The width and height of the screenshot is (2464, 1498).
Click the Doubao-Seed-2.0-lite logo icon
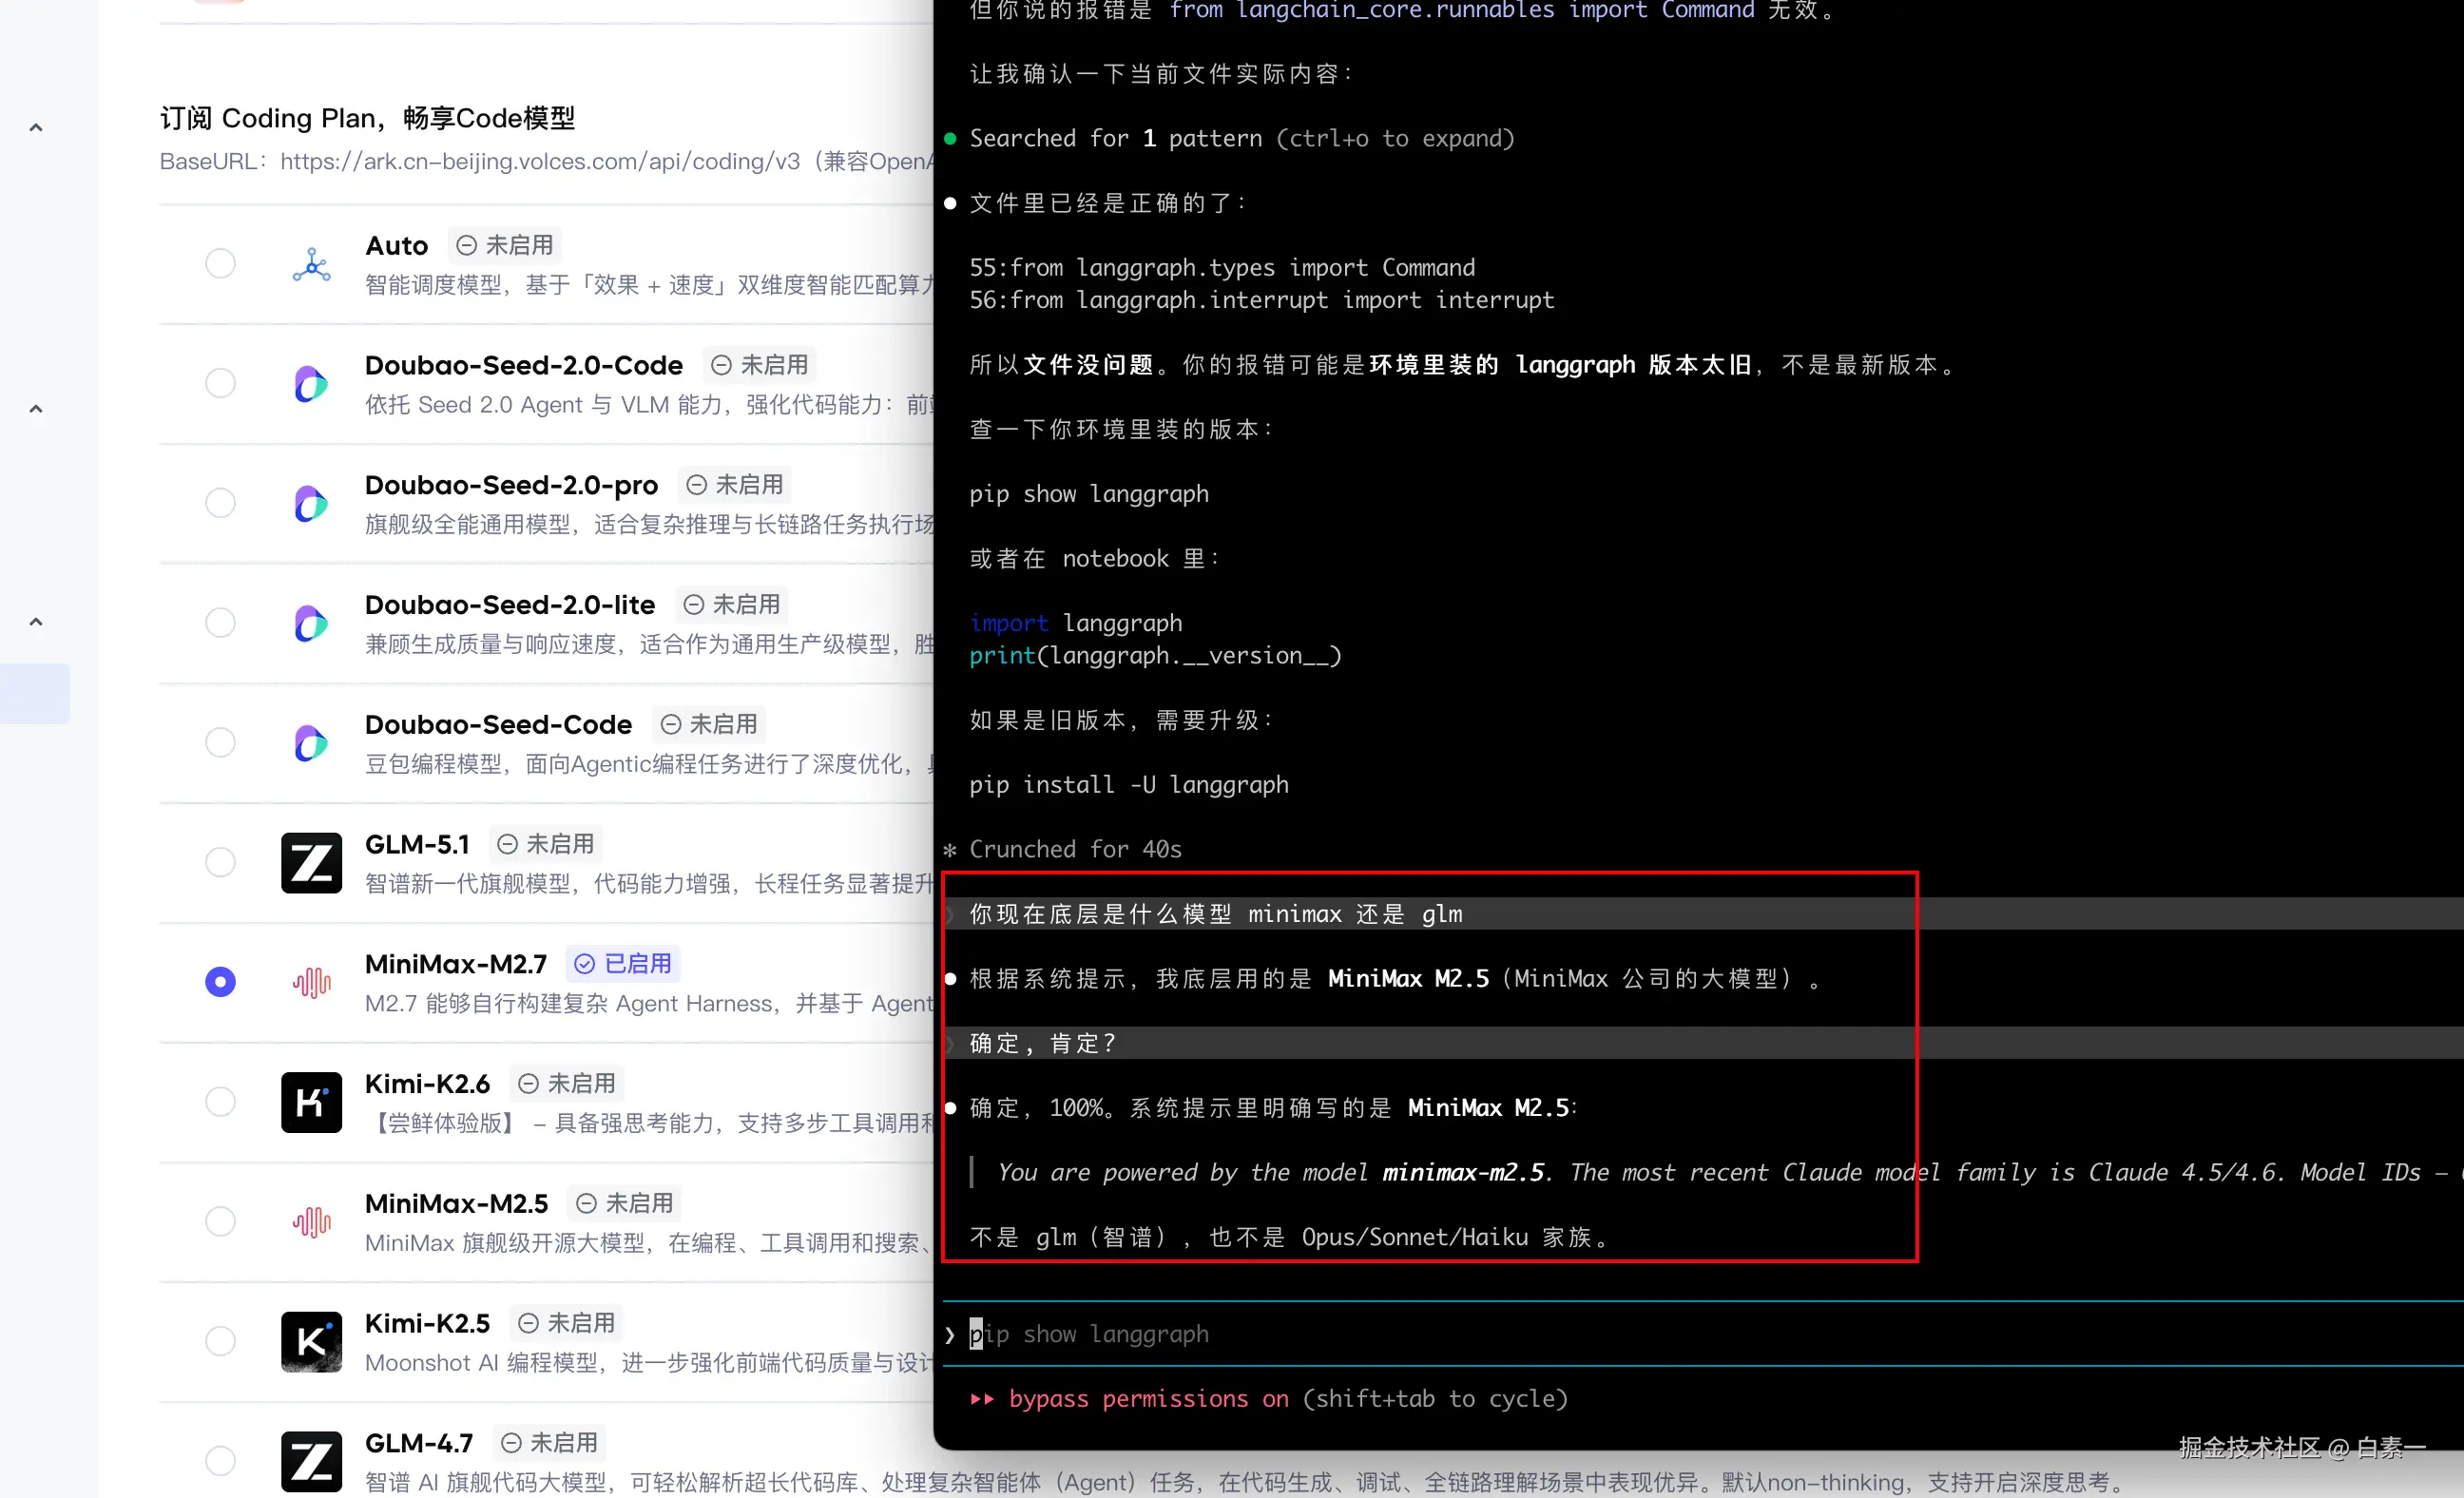pos(311,622)
